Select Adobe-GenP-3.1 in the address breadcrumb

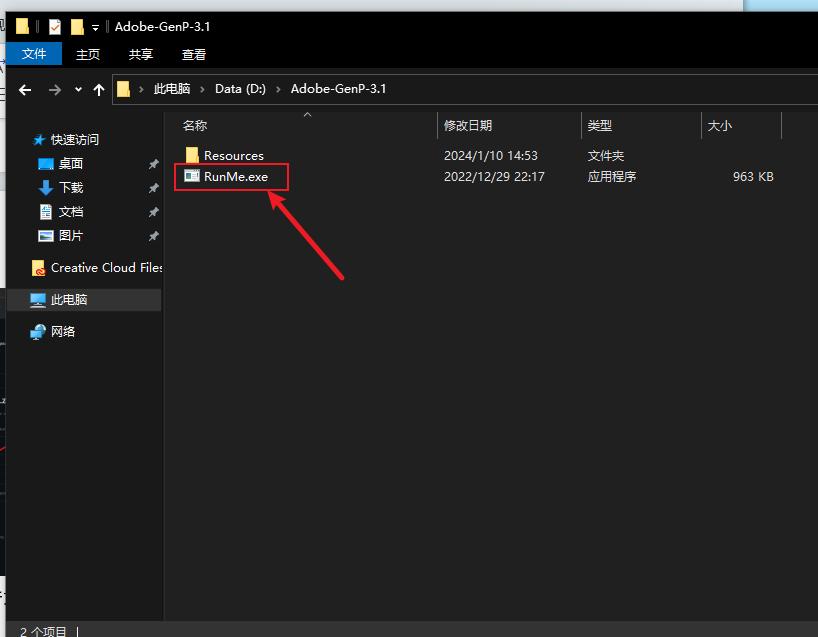pos(339,89)
